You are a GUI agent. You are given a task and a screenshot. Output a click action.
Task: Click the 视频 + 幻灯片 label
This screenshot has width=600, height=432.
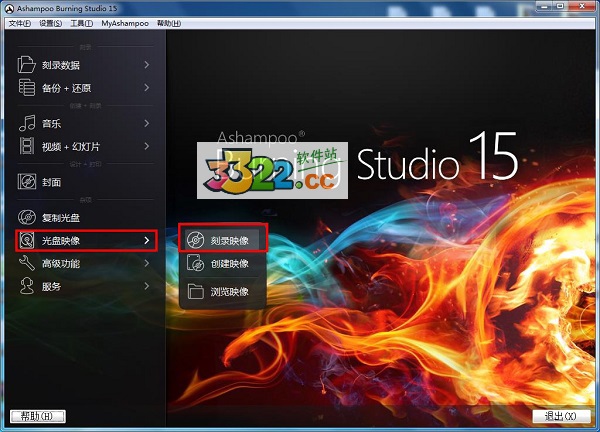click(71, 147)
